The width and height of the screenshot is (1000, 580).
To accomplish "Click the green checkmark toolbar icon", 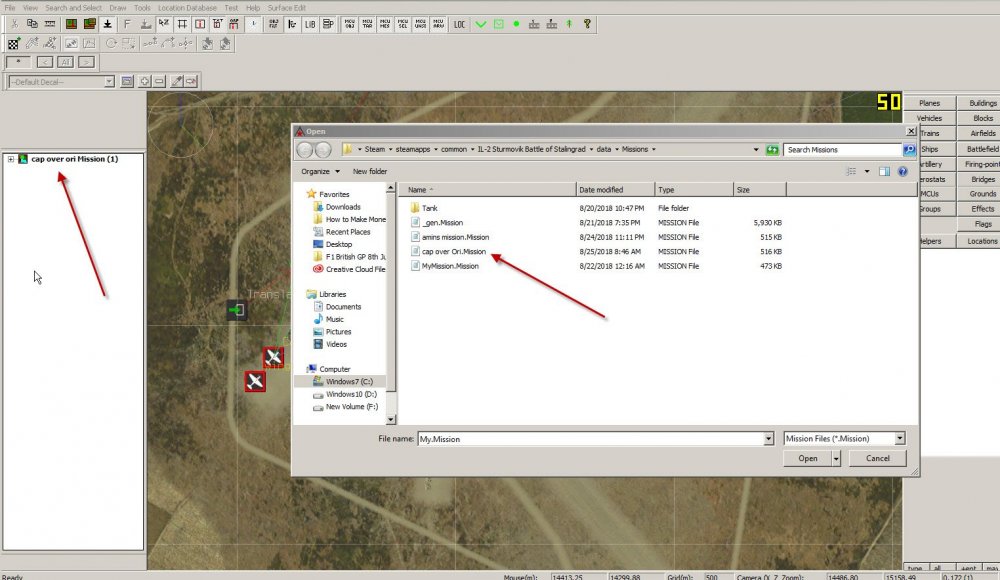I will coord(481,23).
